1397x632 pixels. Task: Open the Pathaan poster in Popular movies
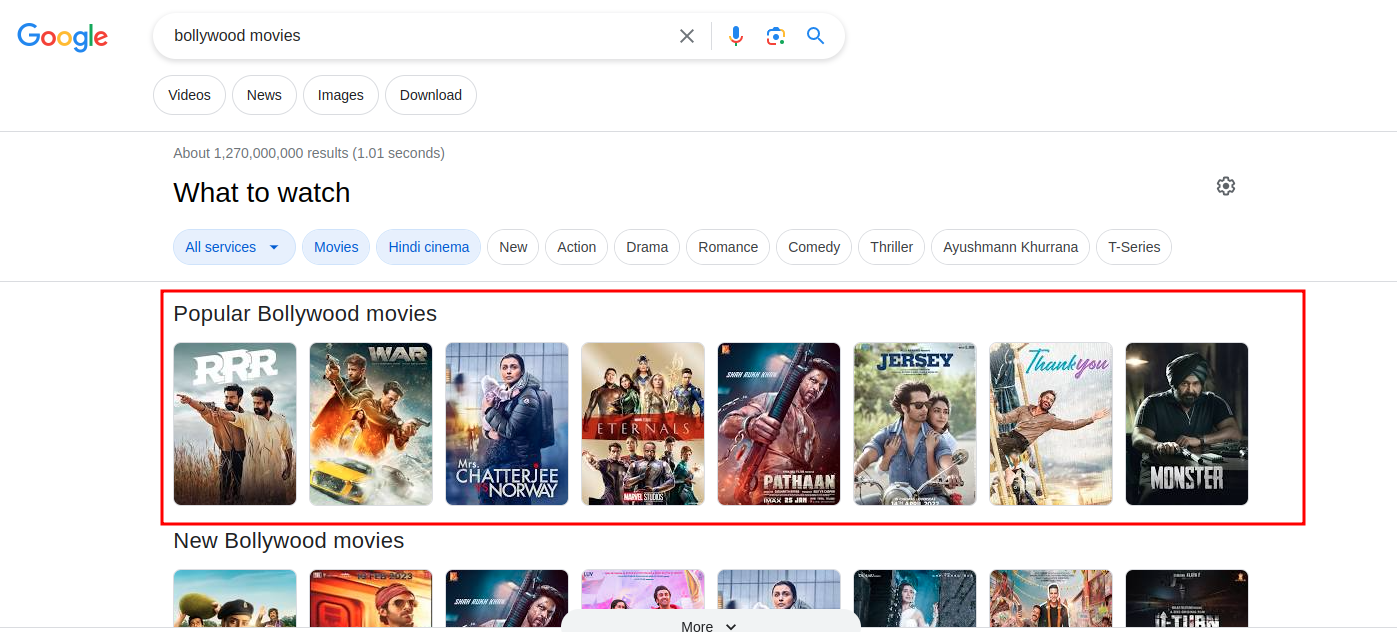779,424
